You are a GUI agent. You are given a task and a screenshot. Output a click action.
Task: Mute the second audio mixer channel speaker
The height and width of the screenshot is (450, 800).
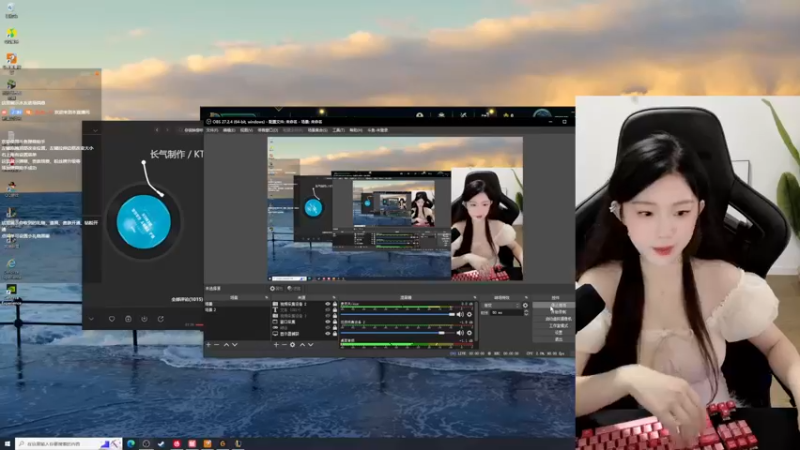(460, 333)
